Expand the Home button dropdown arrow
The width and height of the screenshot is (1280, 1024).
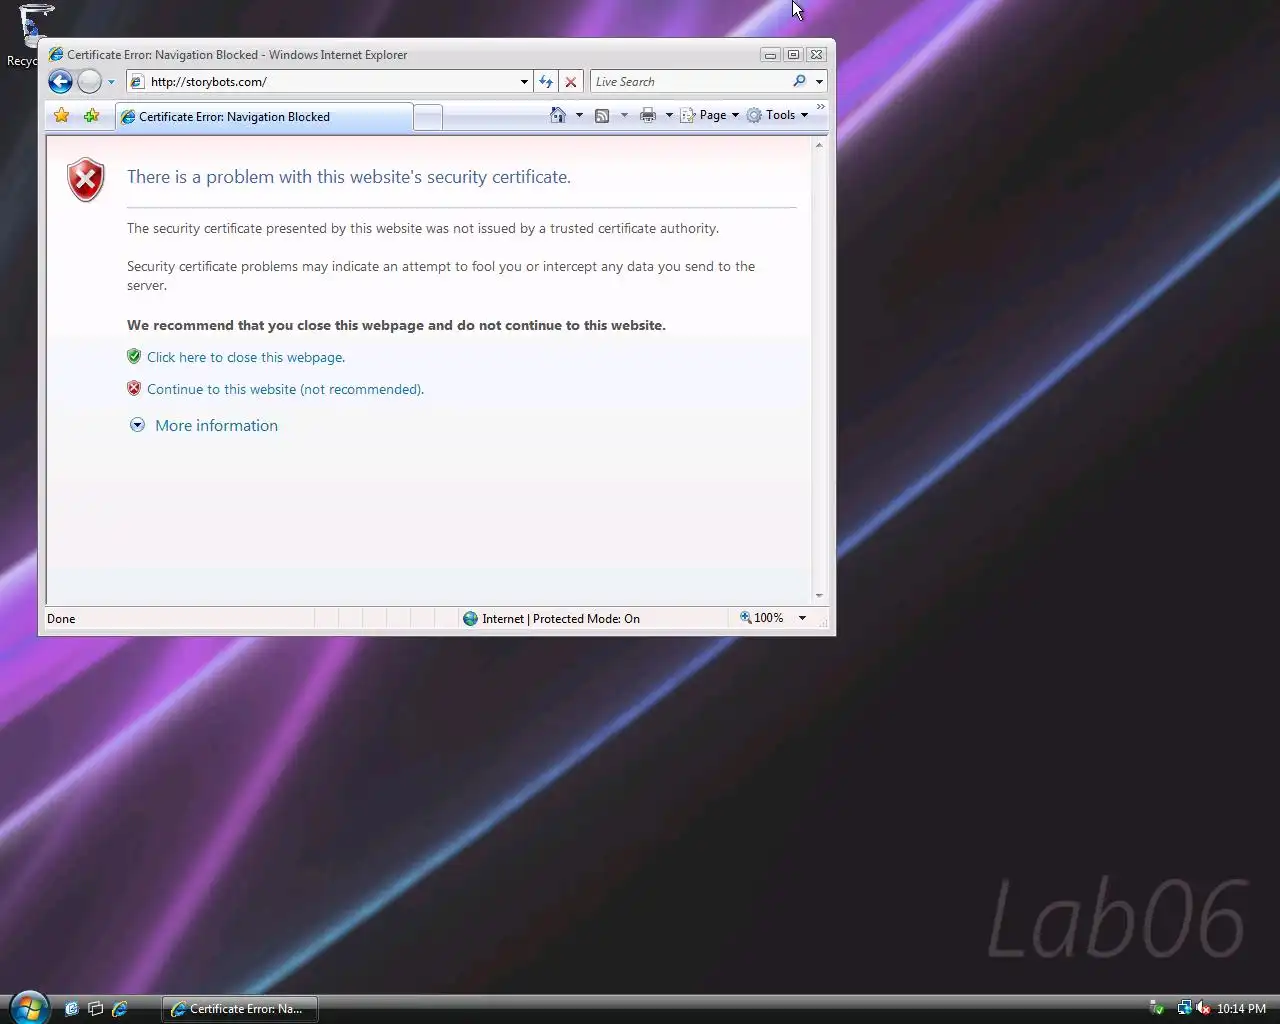pos(579,115)
